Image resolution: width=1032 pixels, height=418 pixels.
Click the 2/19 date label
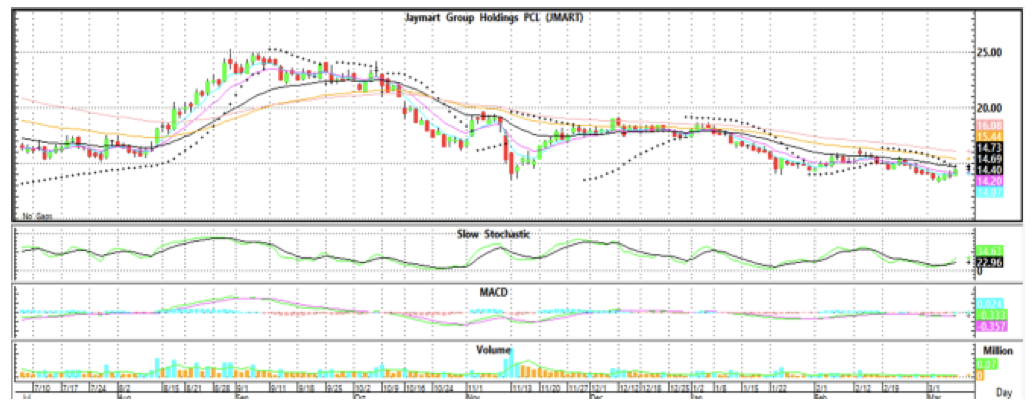coord(892,388)
